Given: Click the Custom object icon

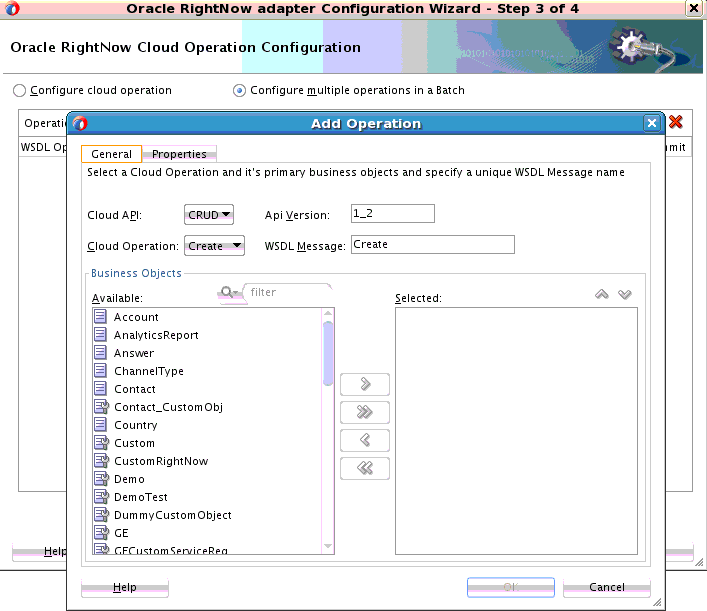Looking at the screenshot, I should [101, 443].
